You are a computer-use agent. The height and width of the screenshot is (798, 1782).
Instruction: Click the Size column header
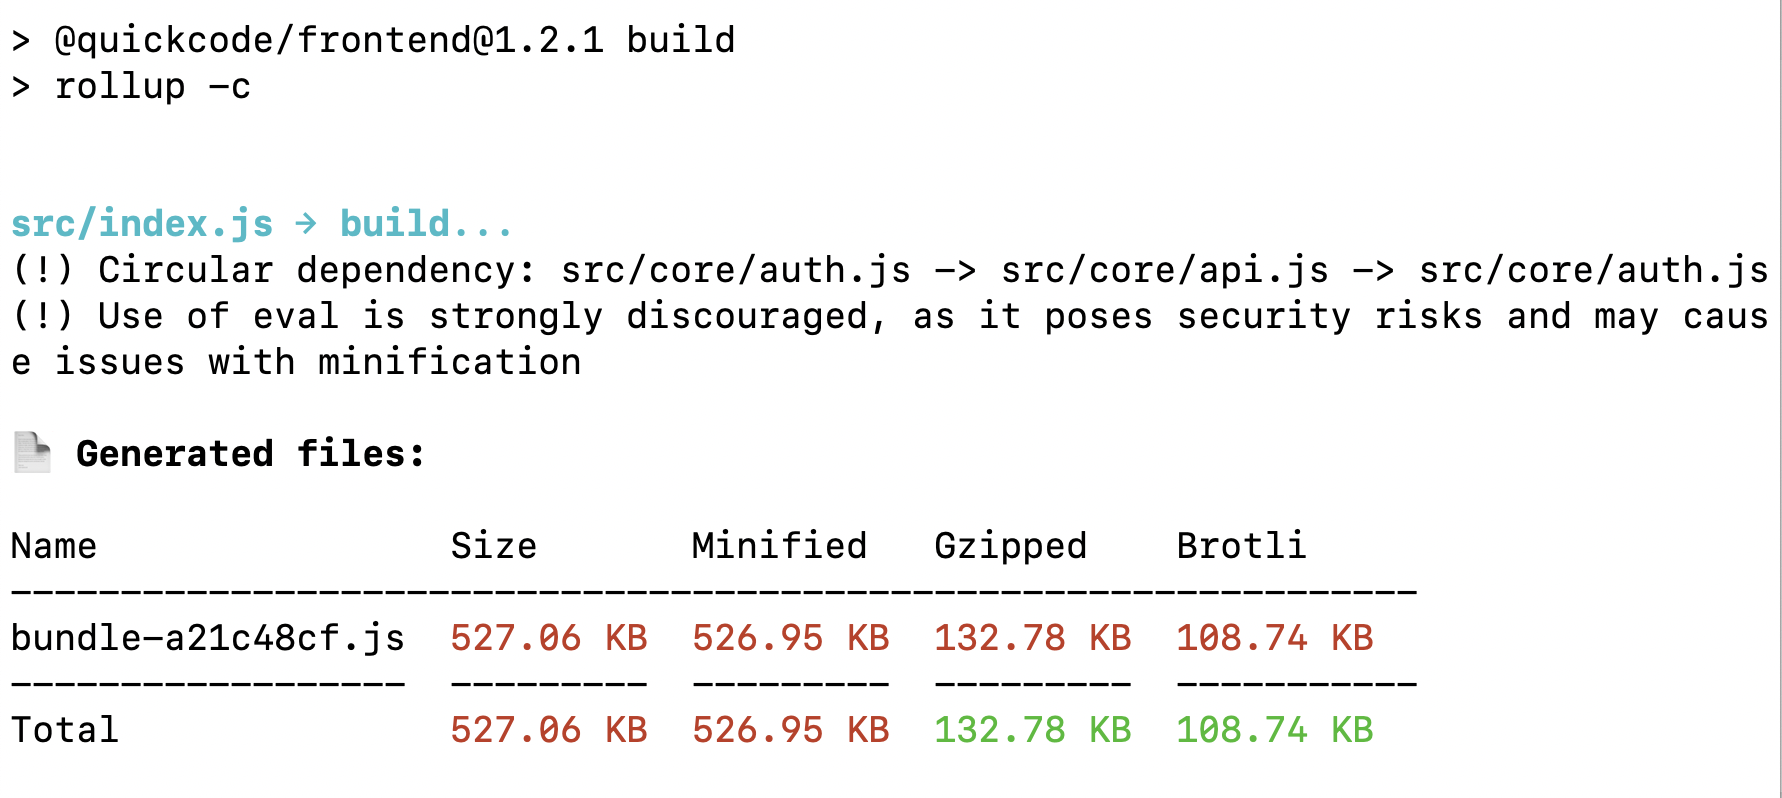point(493,546)
